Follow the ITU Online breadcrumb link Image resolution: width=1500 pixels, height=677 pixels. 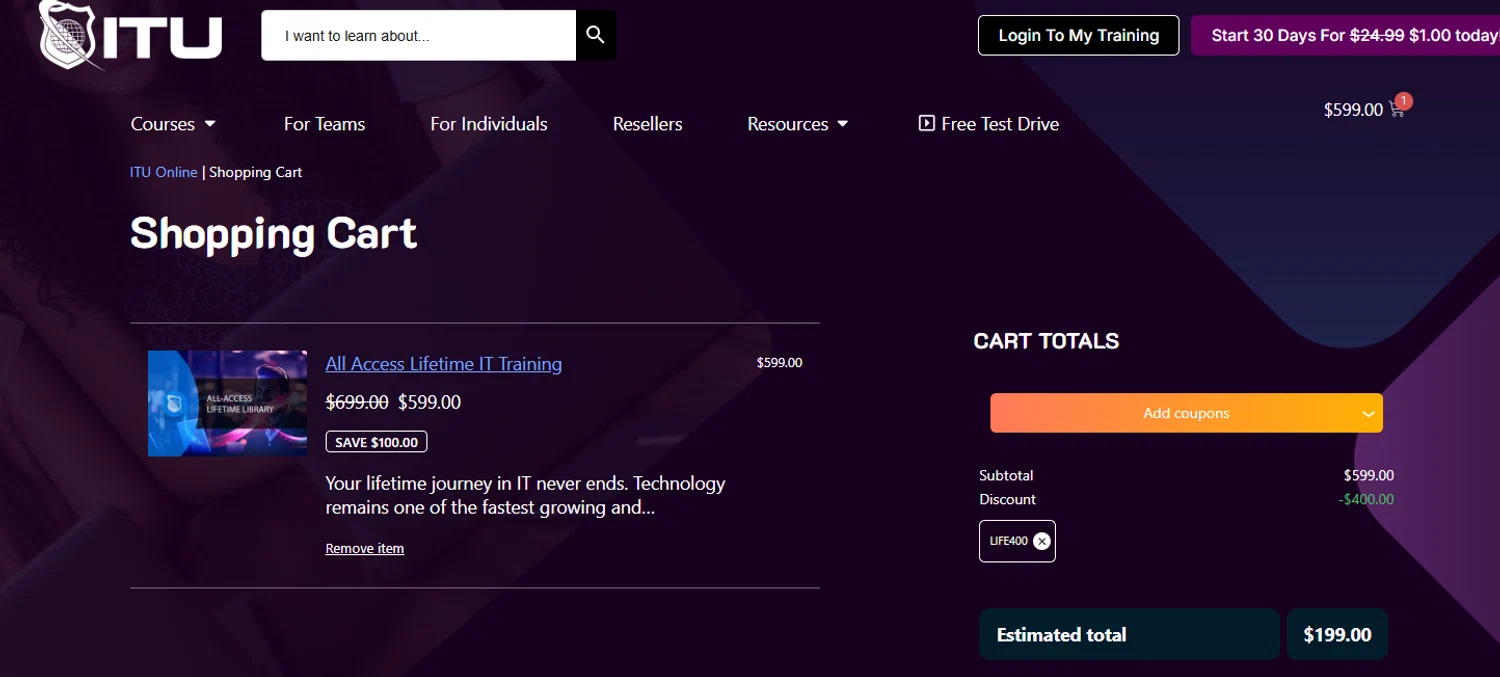164,172
